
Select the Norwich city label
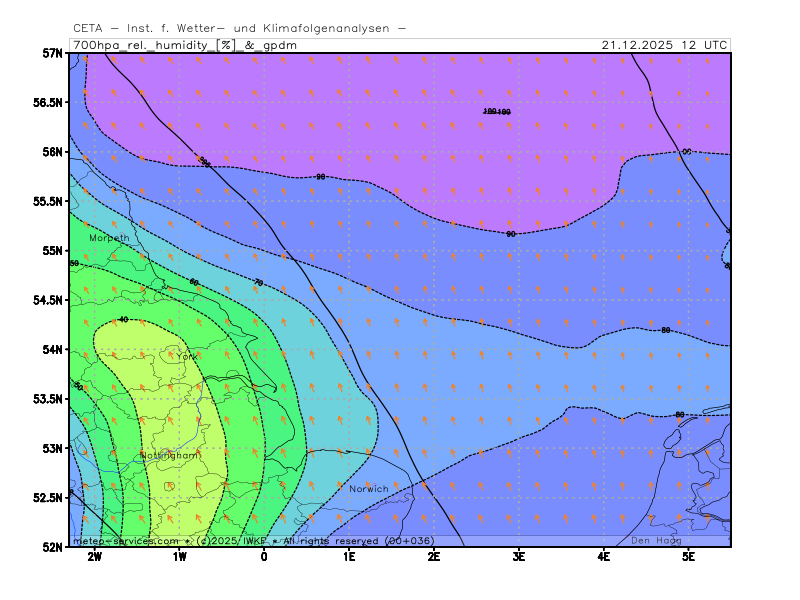[368, 488]
